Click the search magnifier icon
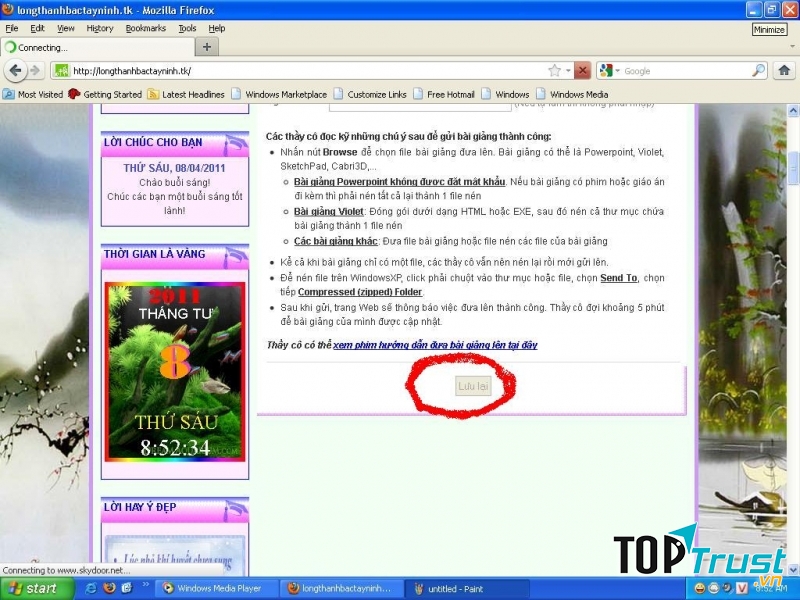This screenshot has height=600, width=800. 758,71
